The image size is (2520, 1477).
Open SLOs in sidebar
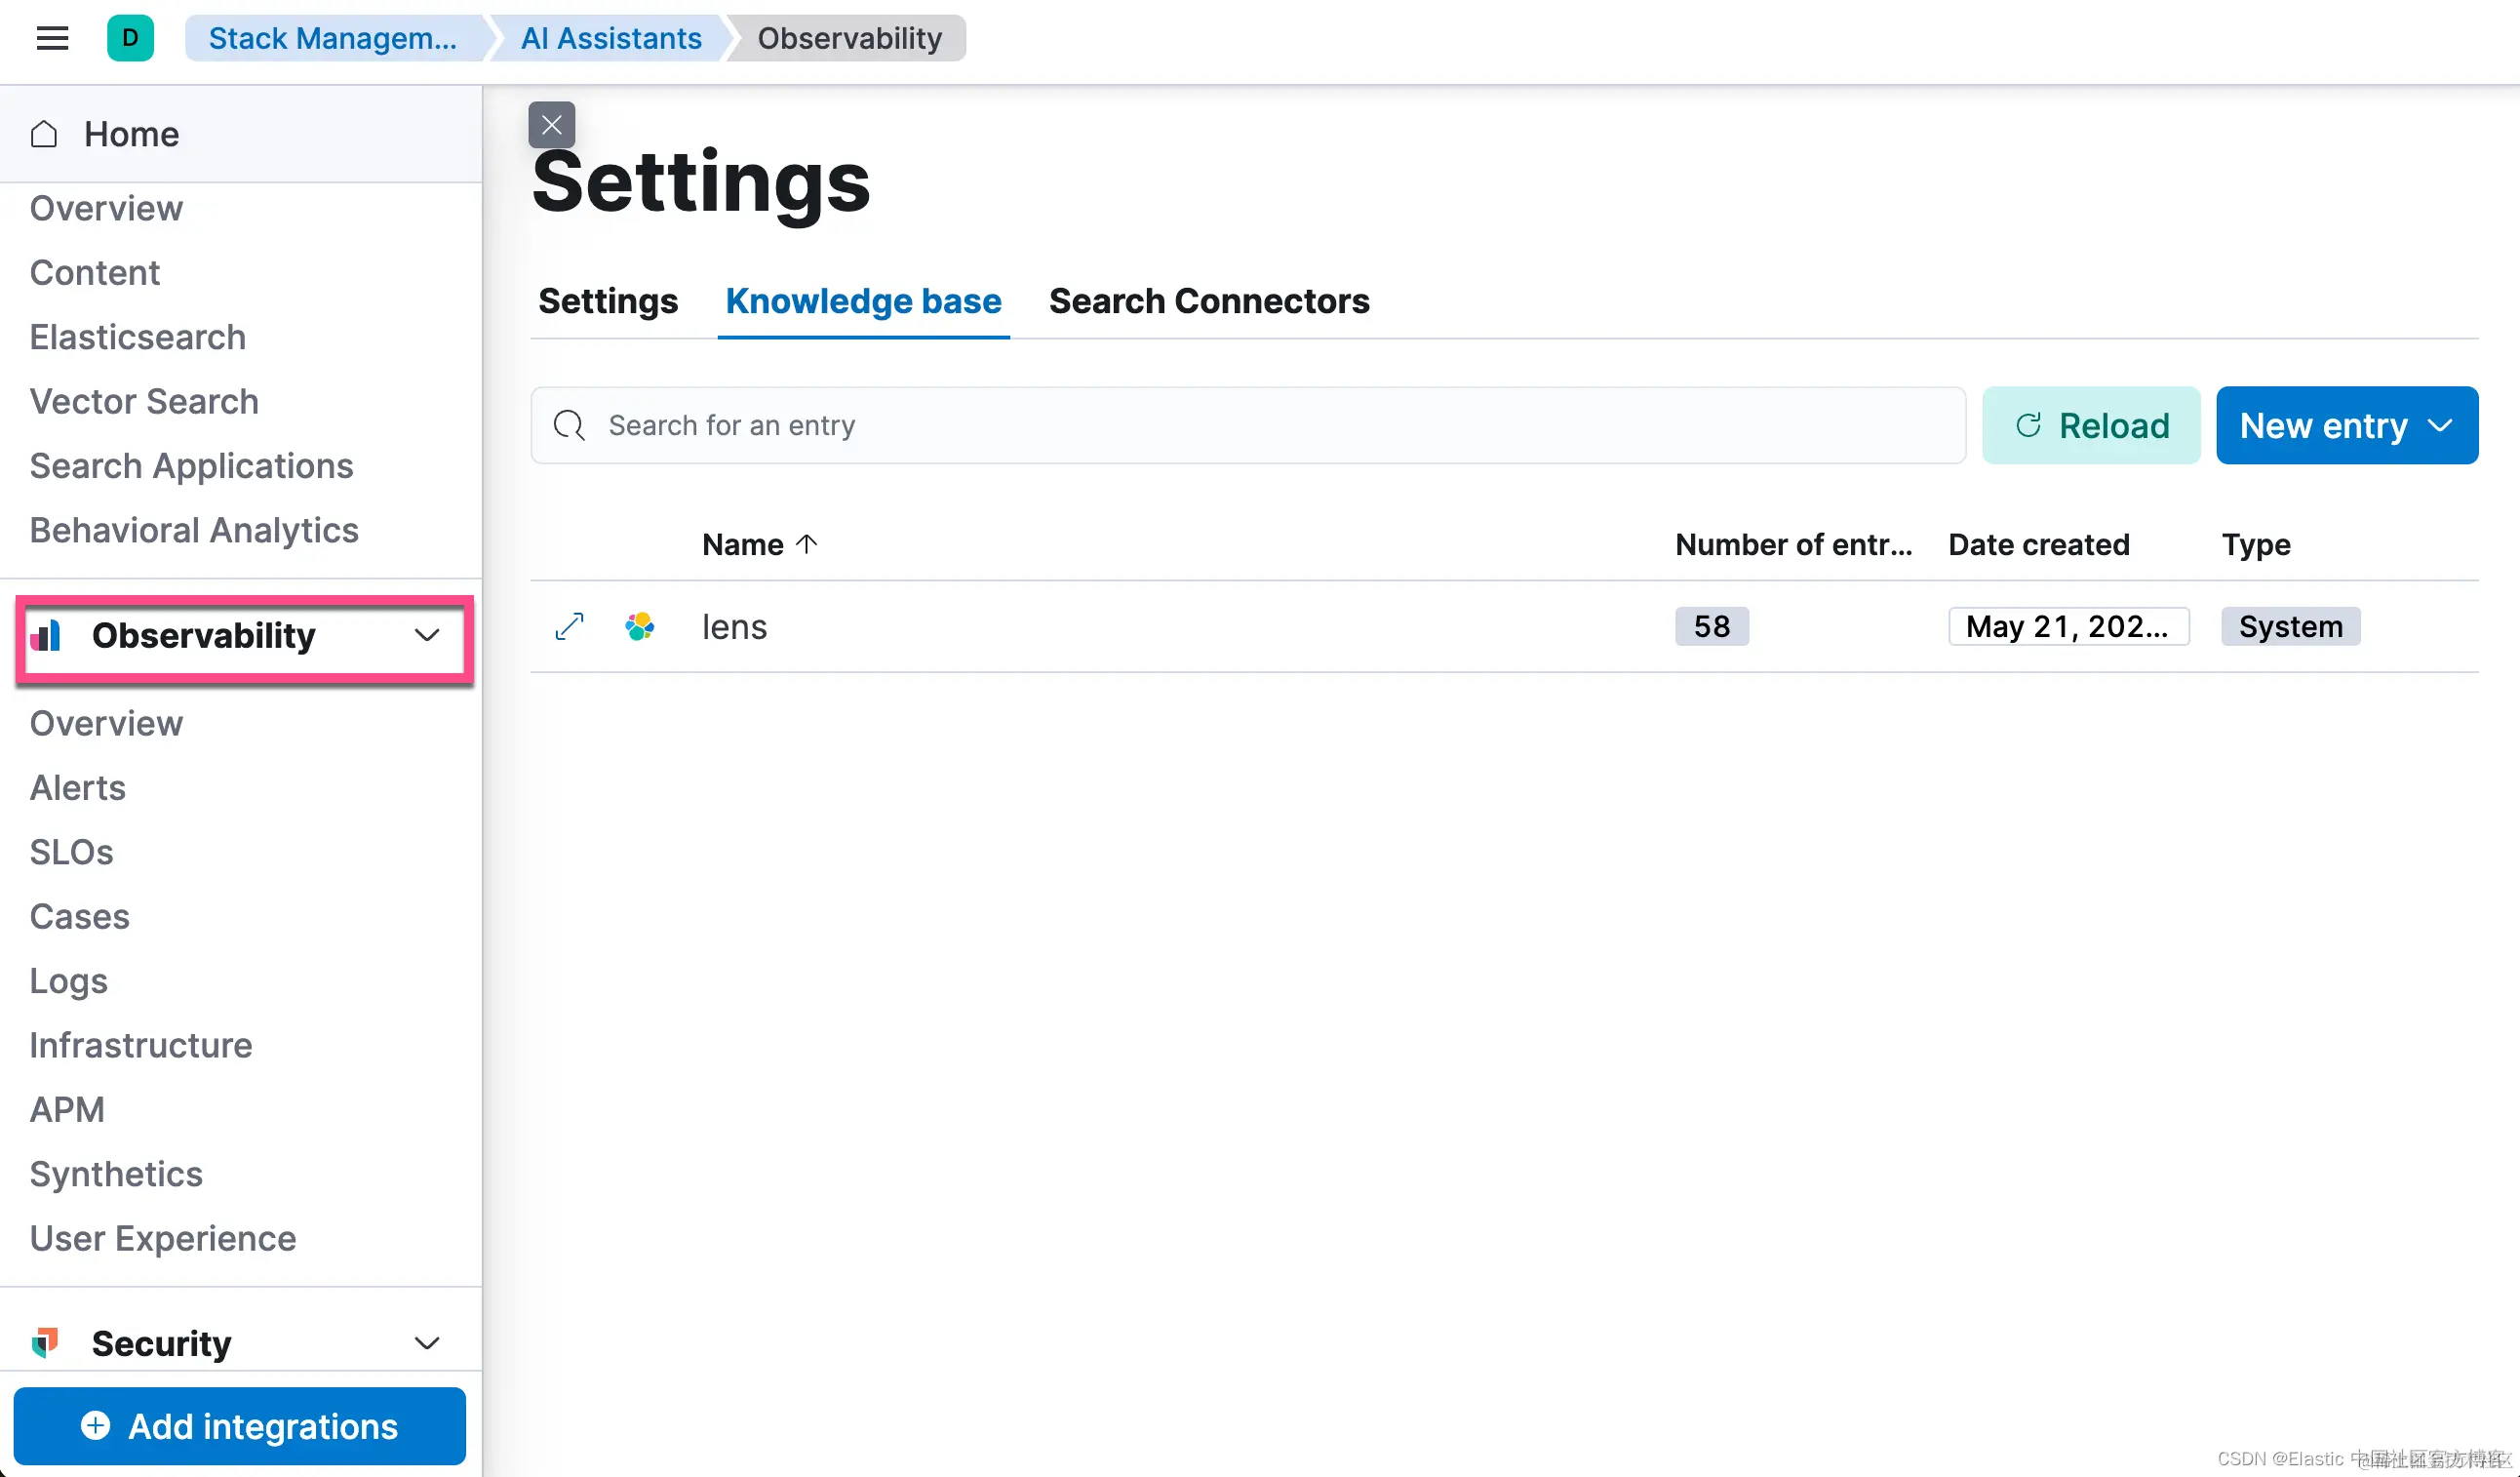click(71, 852)
